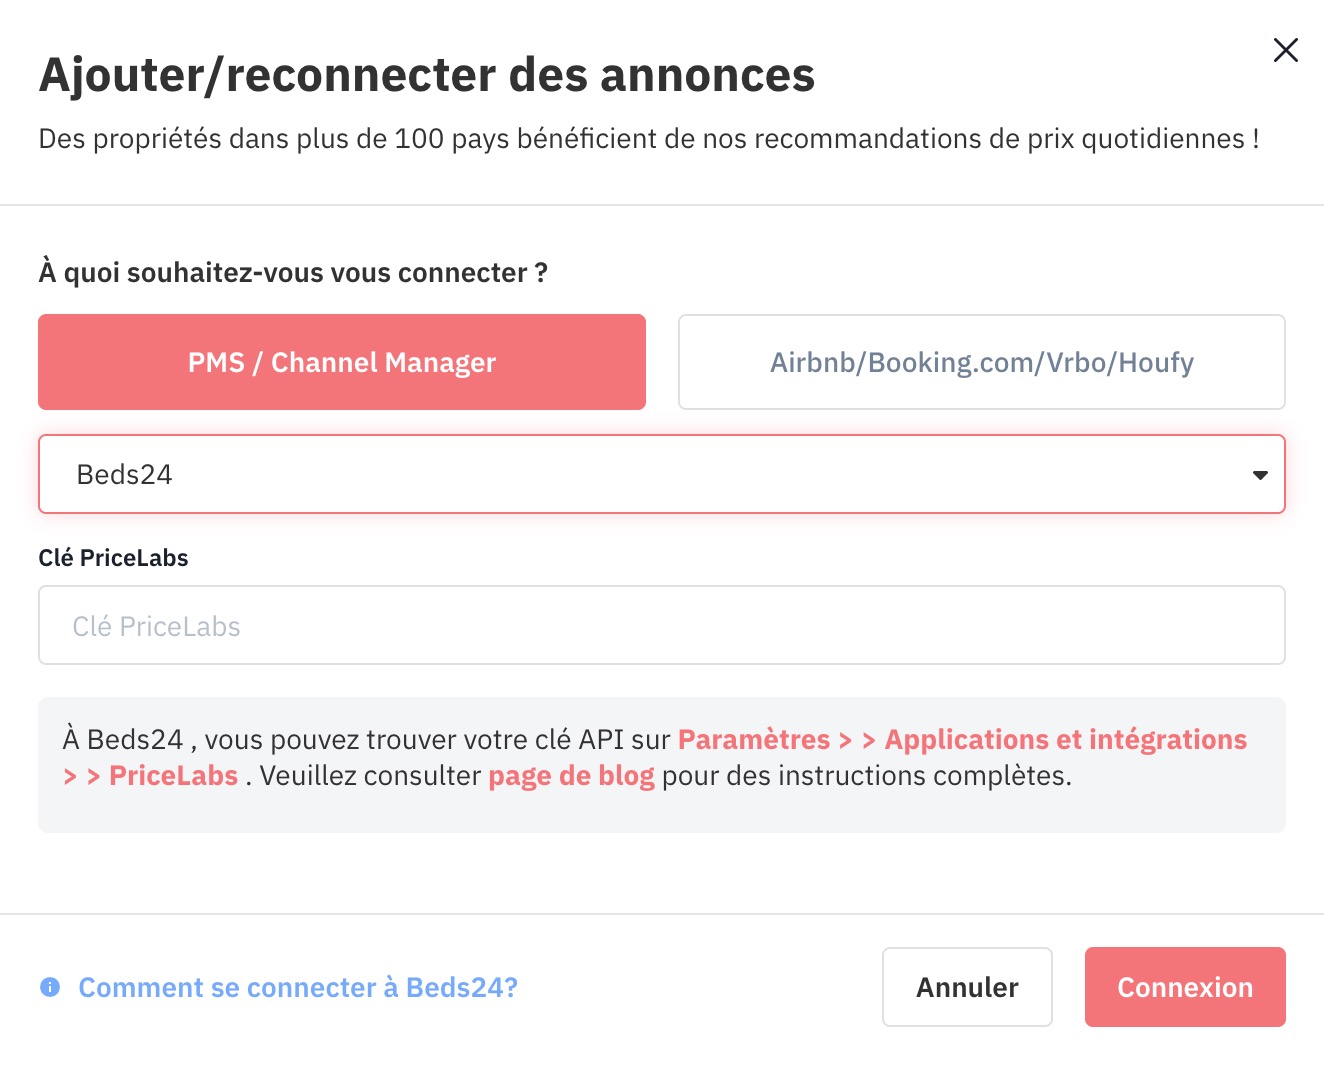
Task: Click the Connexion button
Action: point(1185,987)
